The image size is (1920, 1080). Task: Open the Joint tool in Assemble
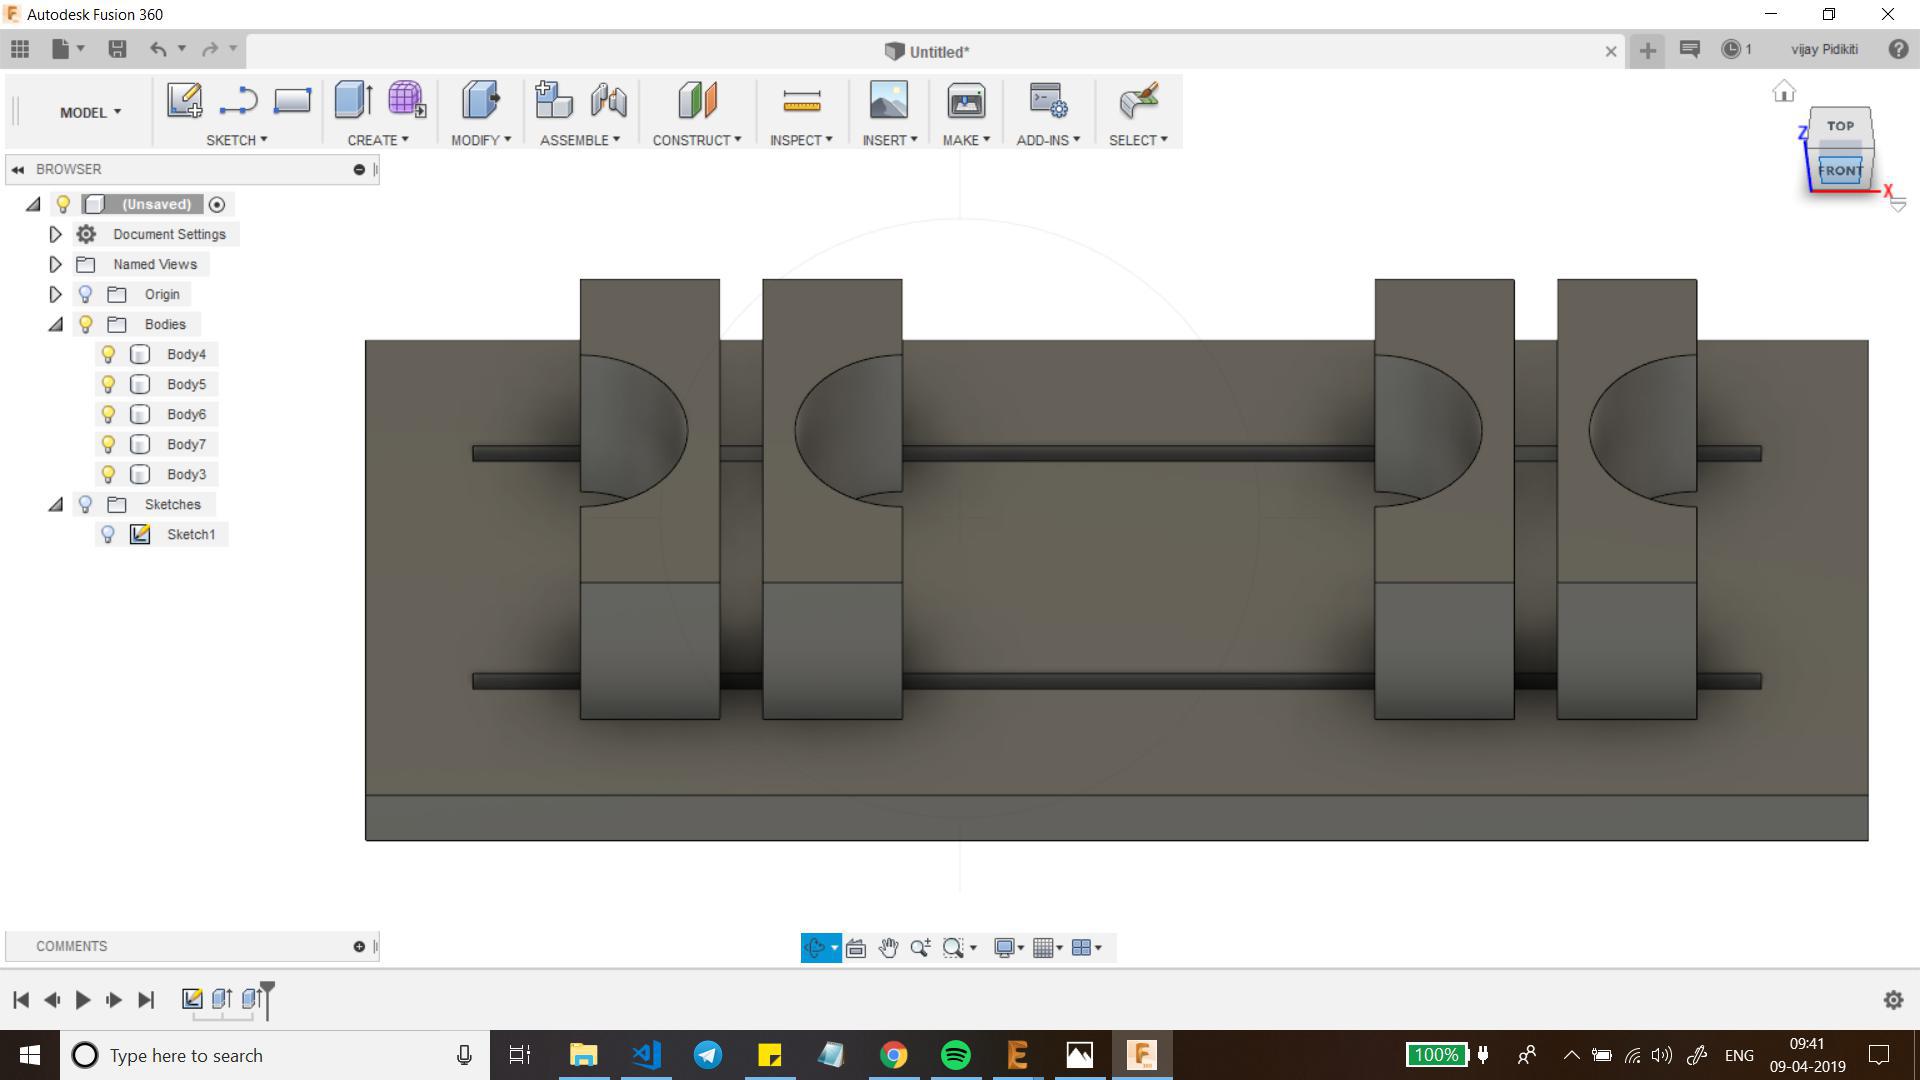(608, 101)
